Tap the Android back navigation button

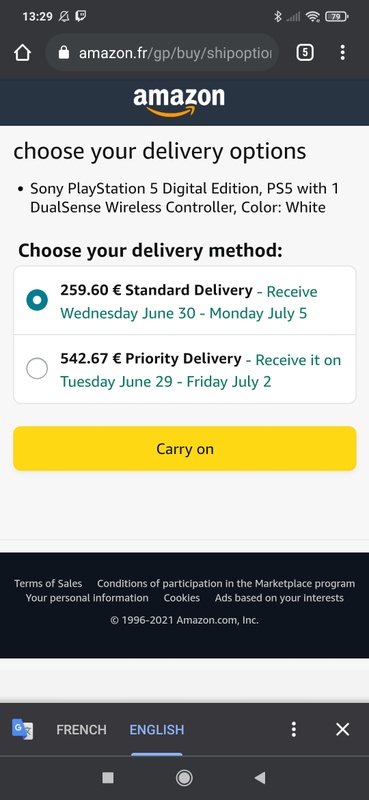(x=260, y=778)
